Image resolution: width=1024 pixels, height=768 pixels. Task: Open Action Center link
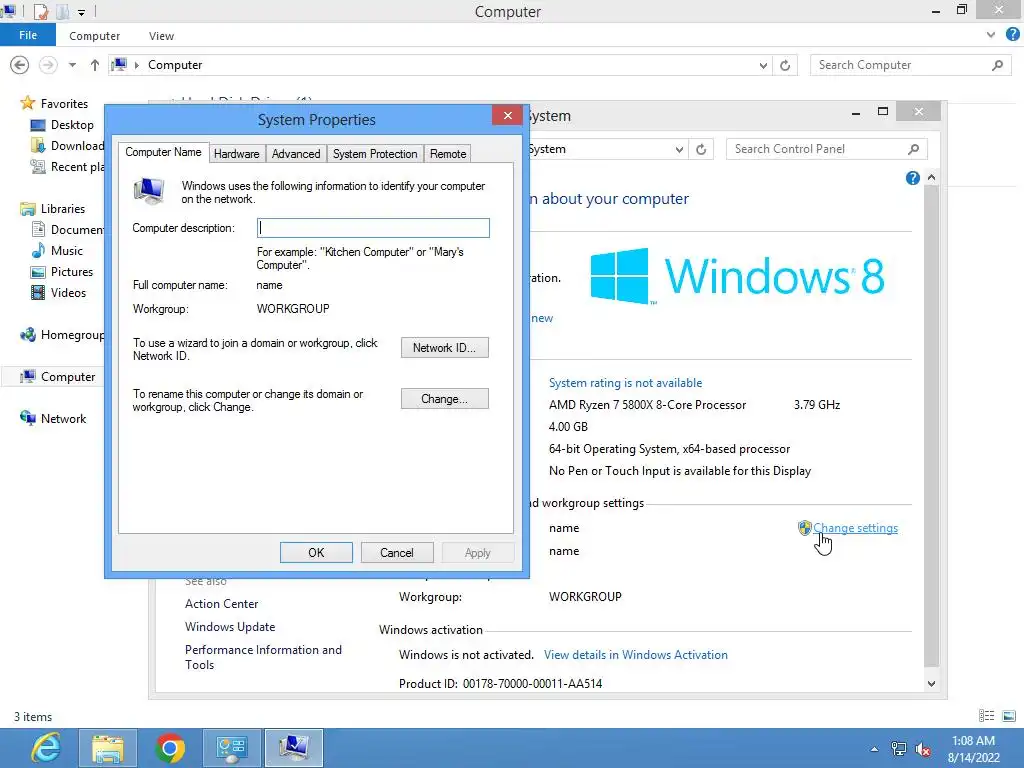tap(221, 603)
